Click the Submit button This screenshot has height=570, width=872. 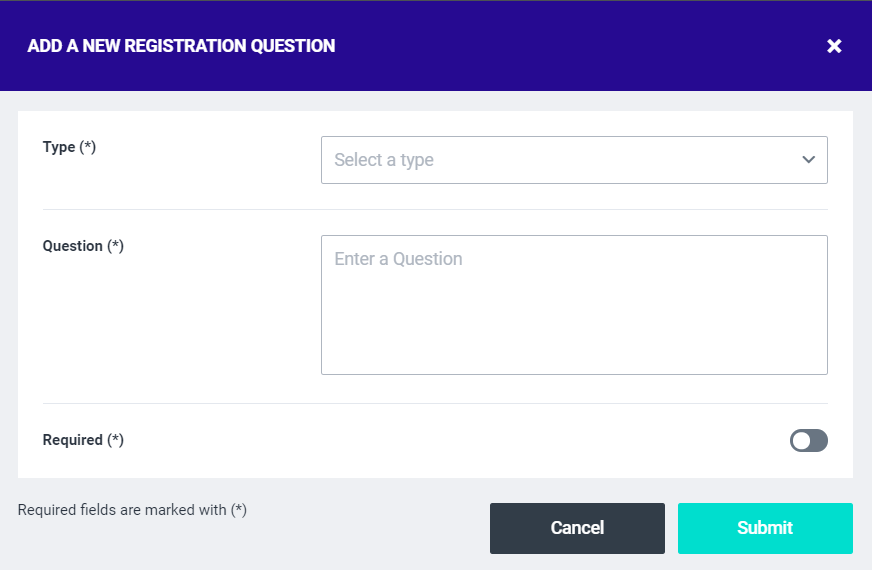[x=765, y=528]
